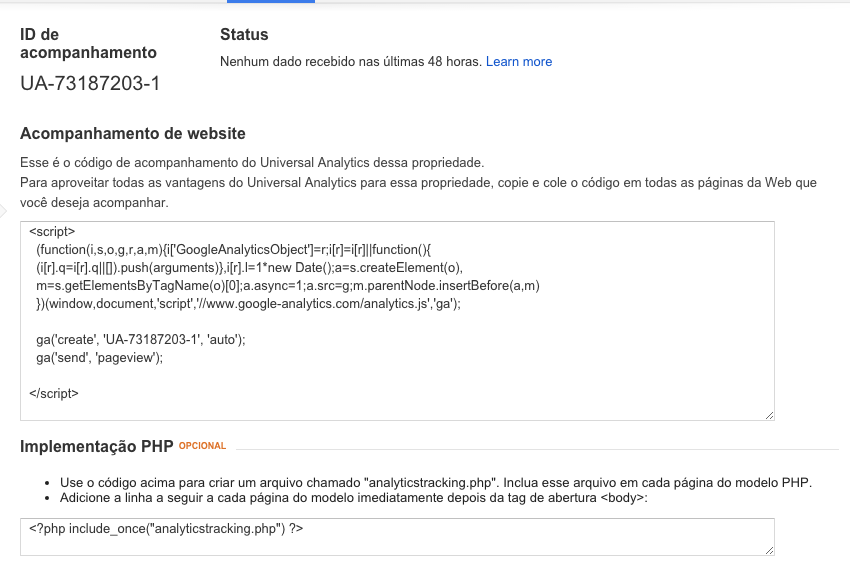
Task: Click the Implementação PHP heading
Action: [x=97, y=446]
